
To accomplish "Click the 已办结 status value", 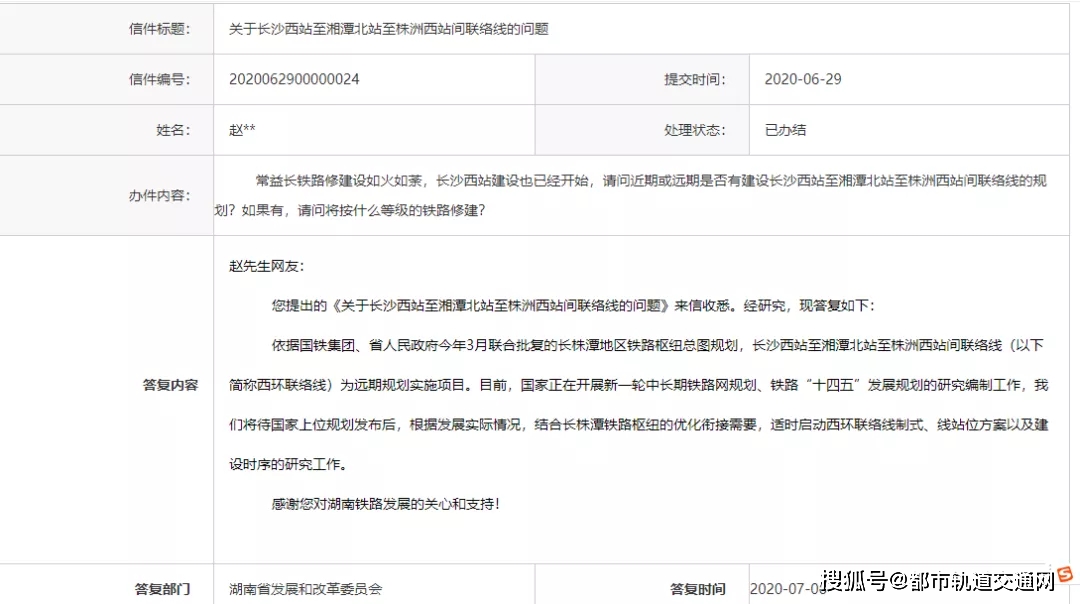I will point(785,130).
